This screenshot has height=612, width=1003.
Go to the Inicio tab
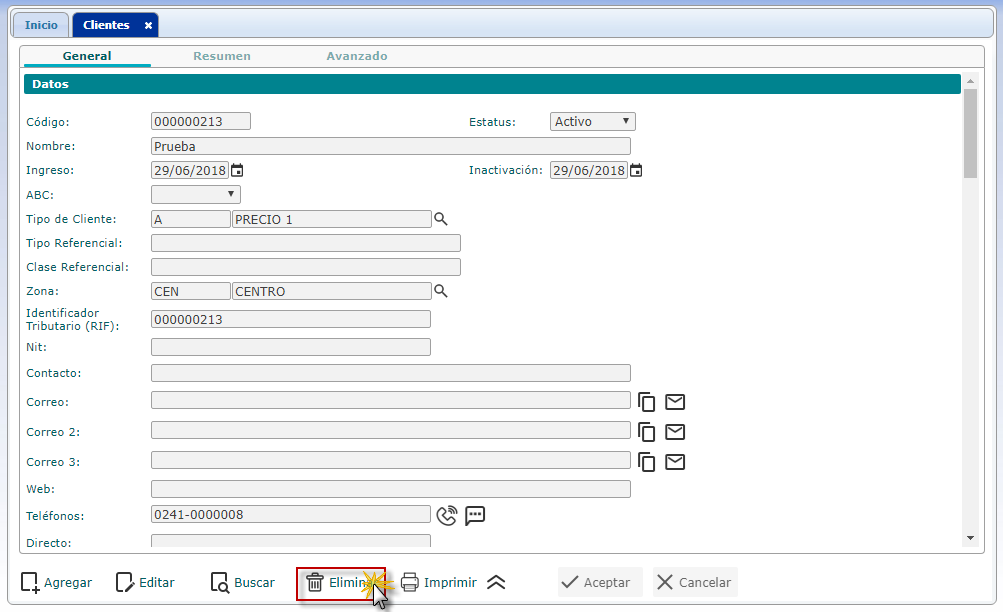coord(41,25)
